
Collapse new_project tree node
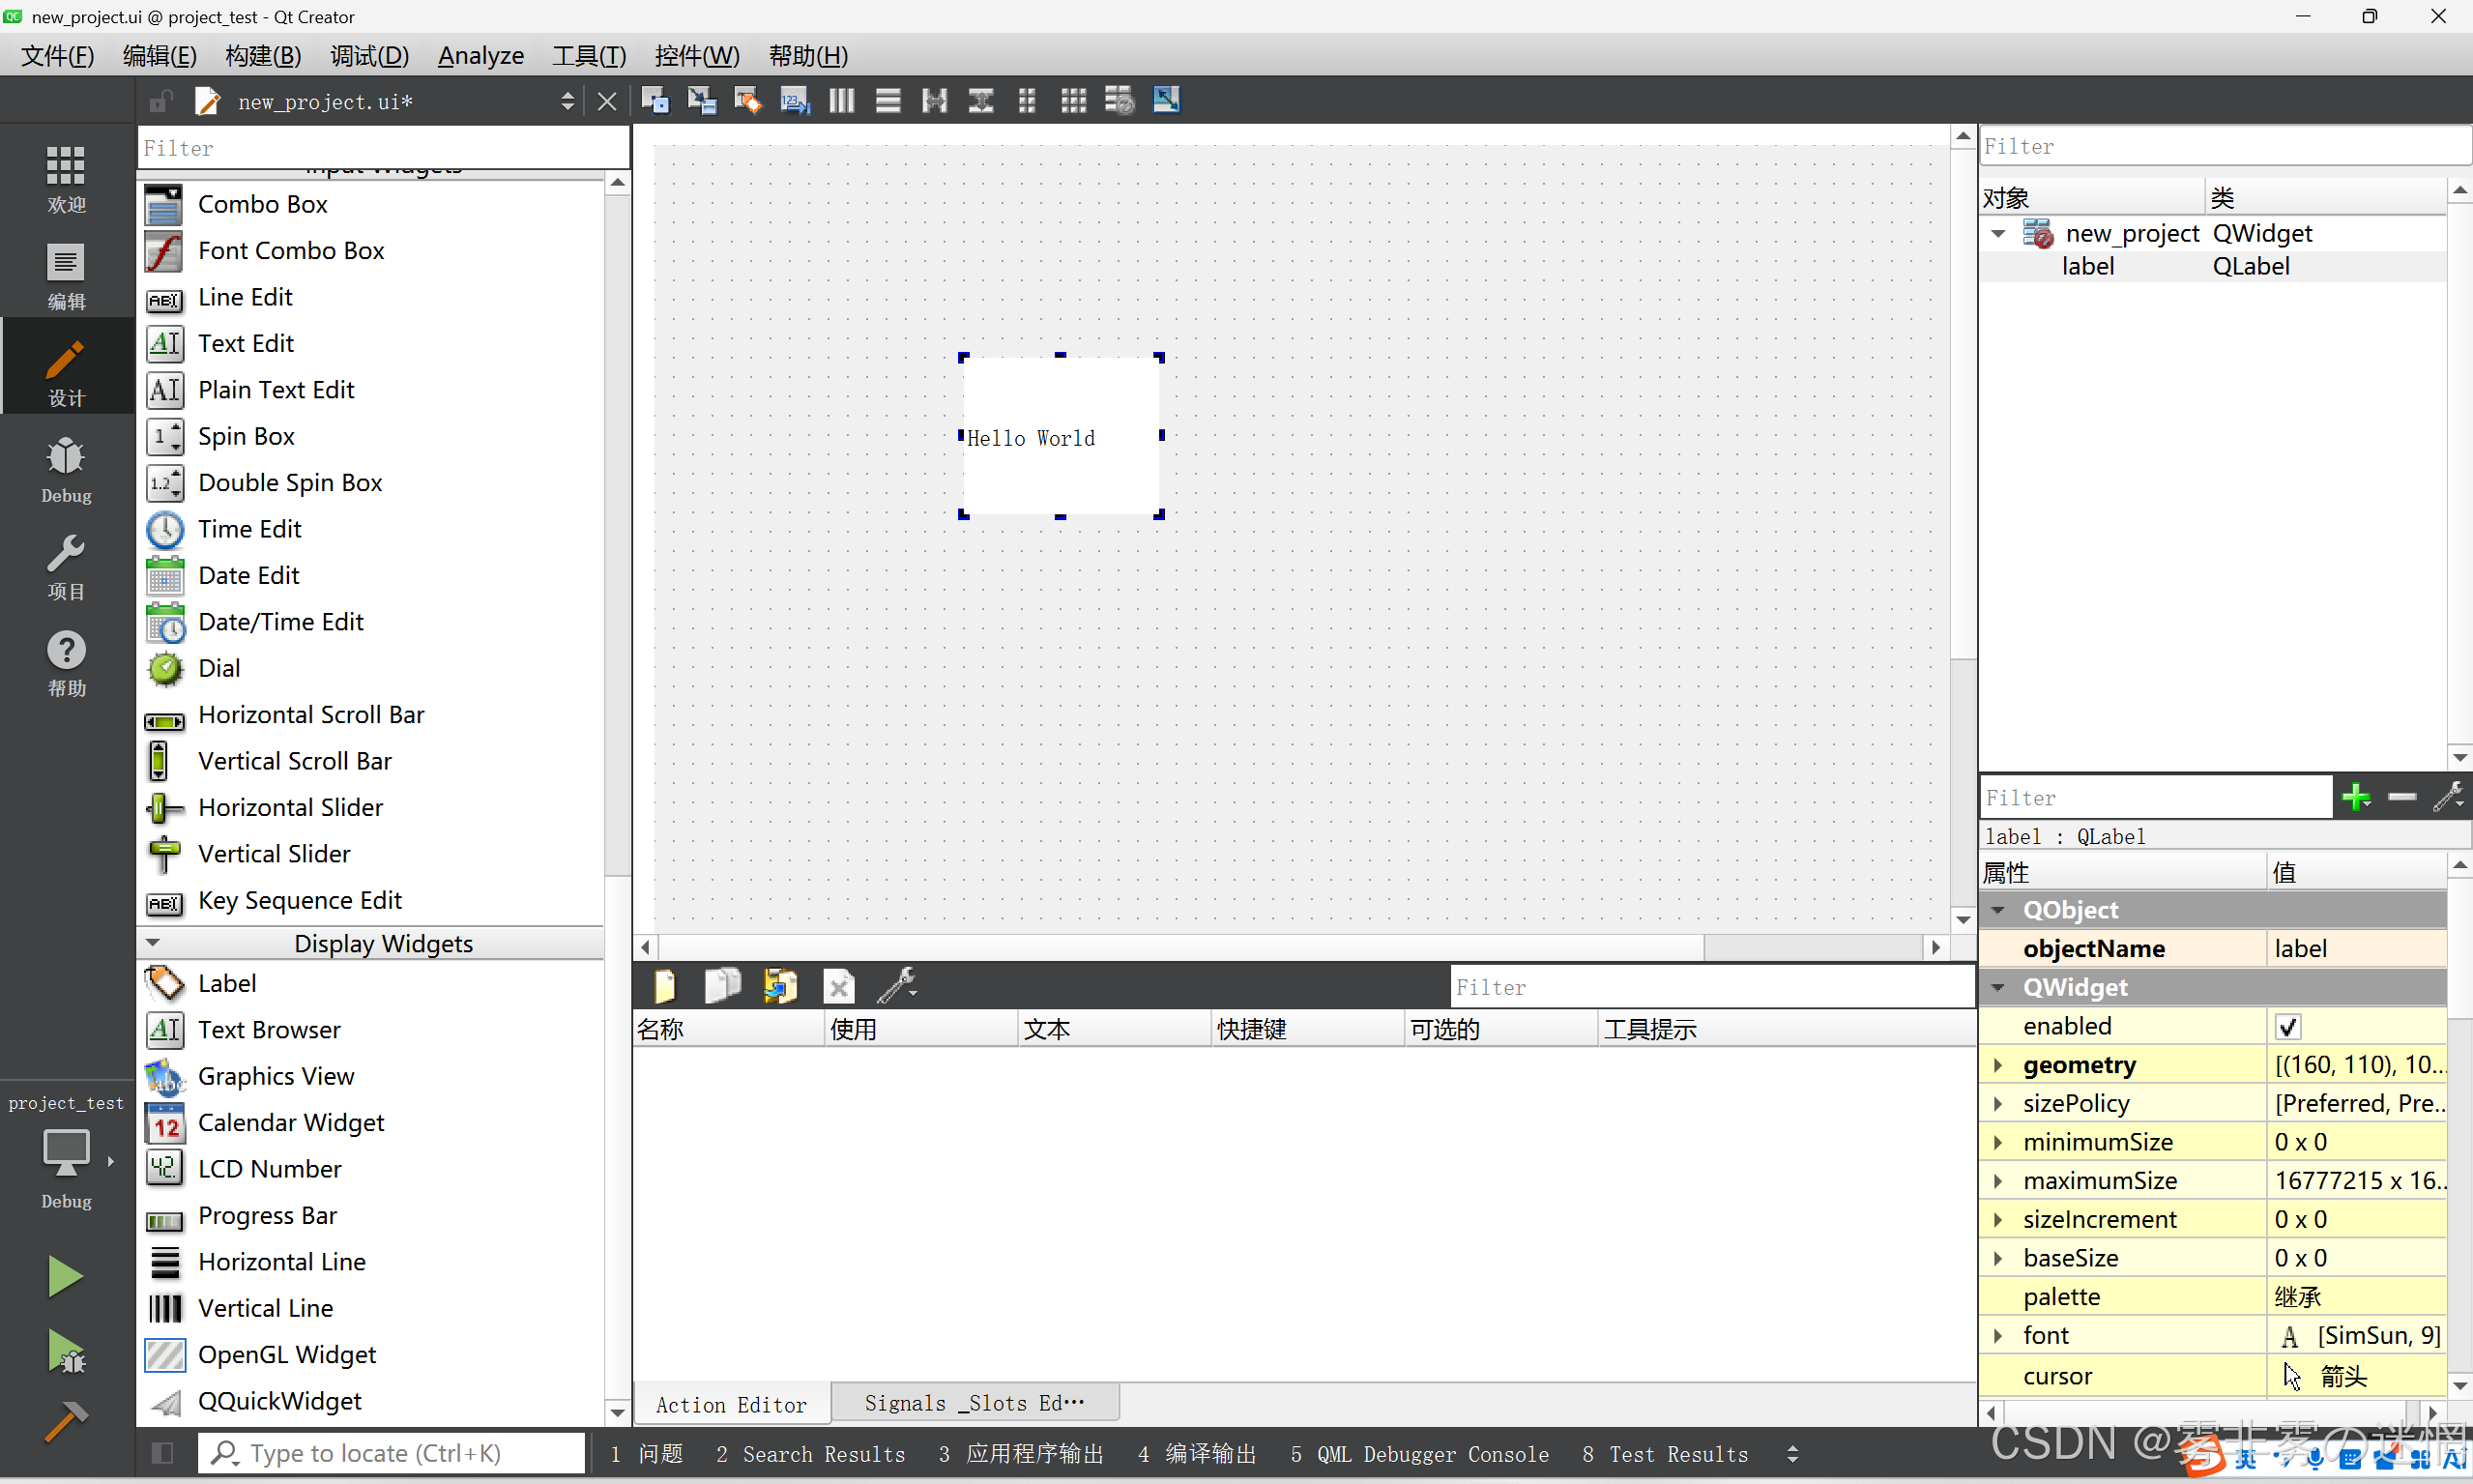[x=1998, y=234]
